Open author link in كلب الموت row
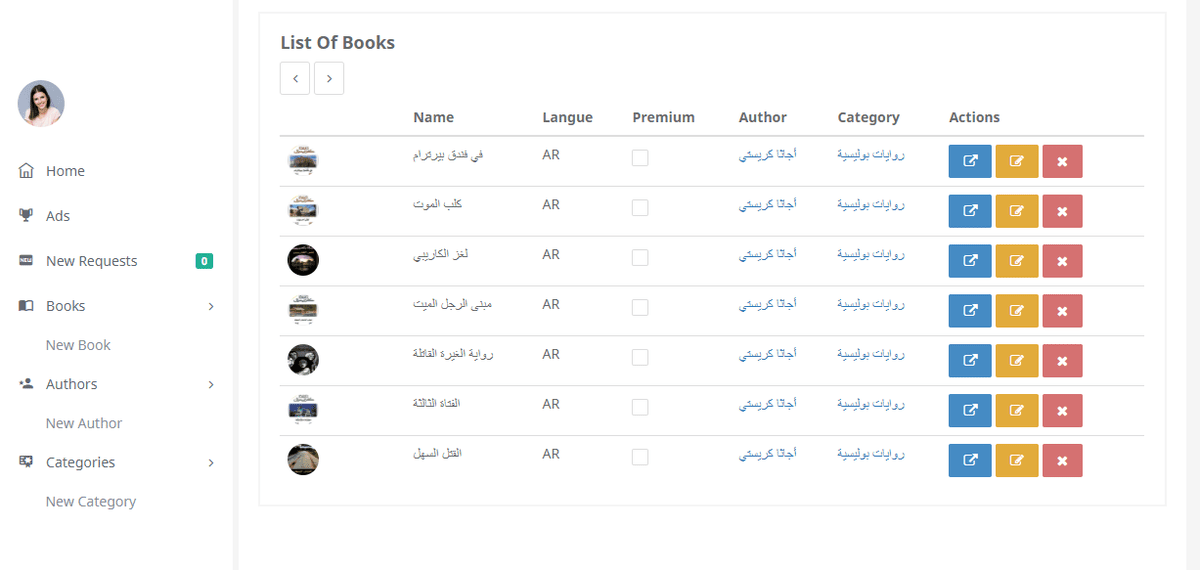The width and height of the screenshot is (1200, 570). pos(768,206)
